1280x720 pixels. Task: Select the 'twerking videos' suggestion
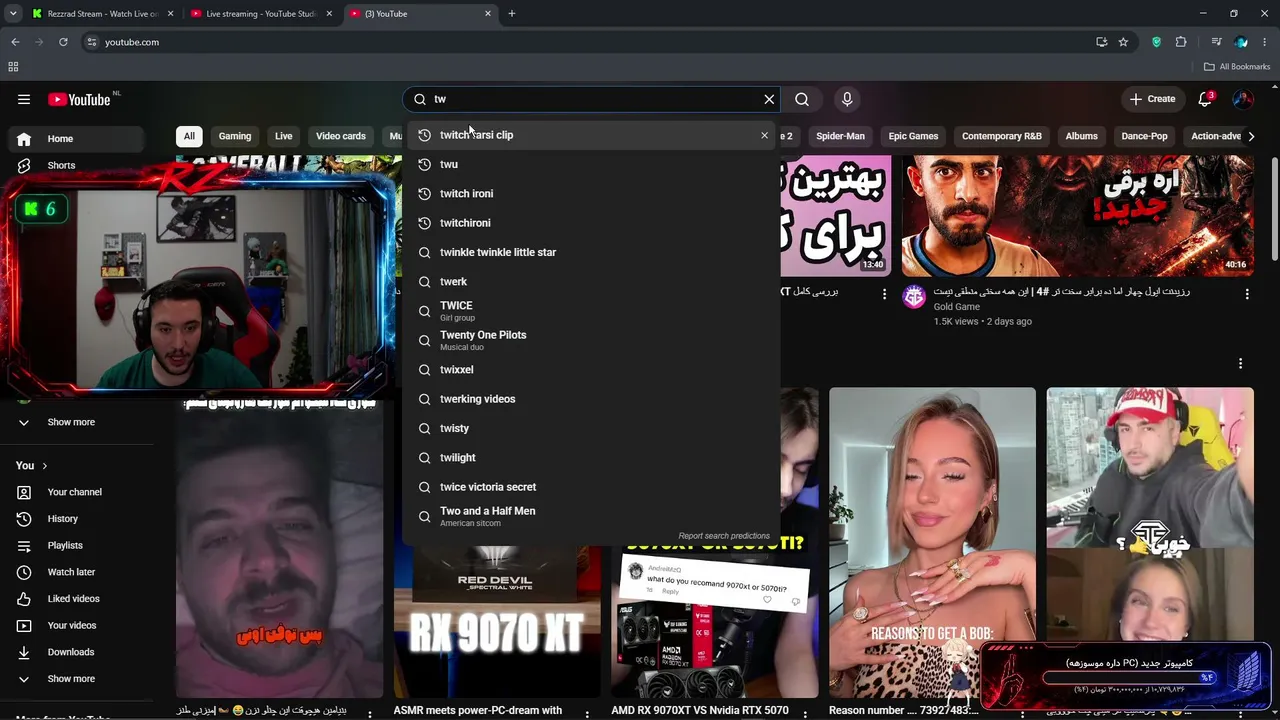(592, 399)
